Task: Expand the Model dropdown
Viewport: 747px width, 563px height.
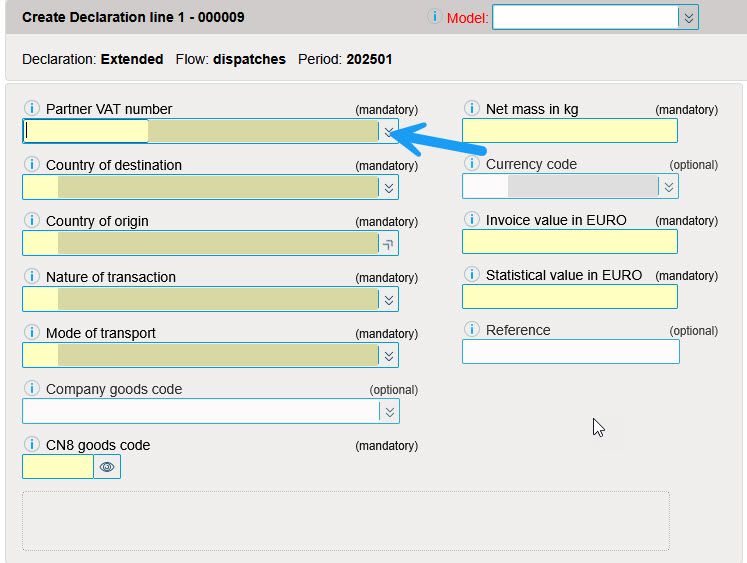Action: [x=687, y=18]
